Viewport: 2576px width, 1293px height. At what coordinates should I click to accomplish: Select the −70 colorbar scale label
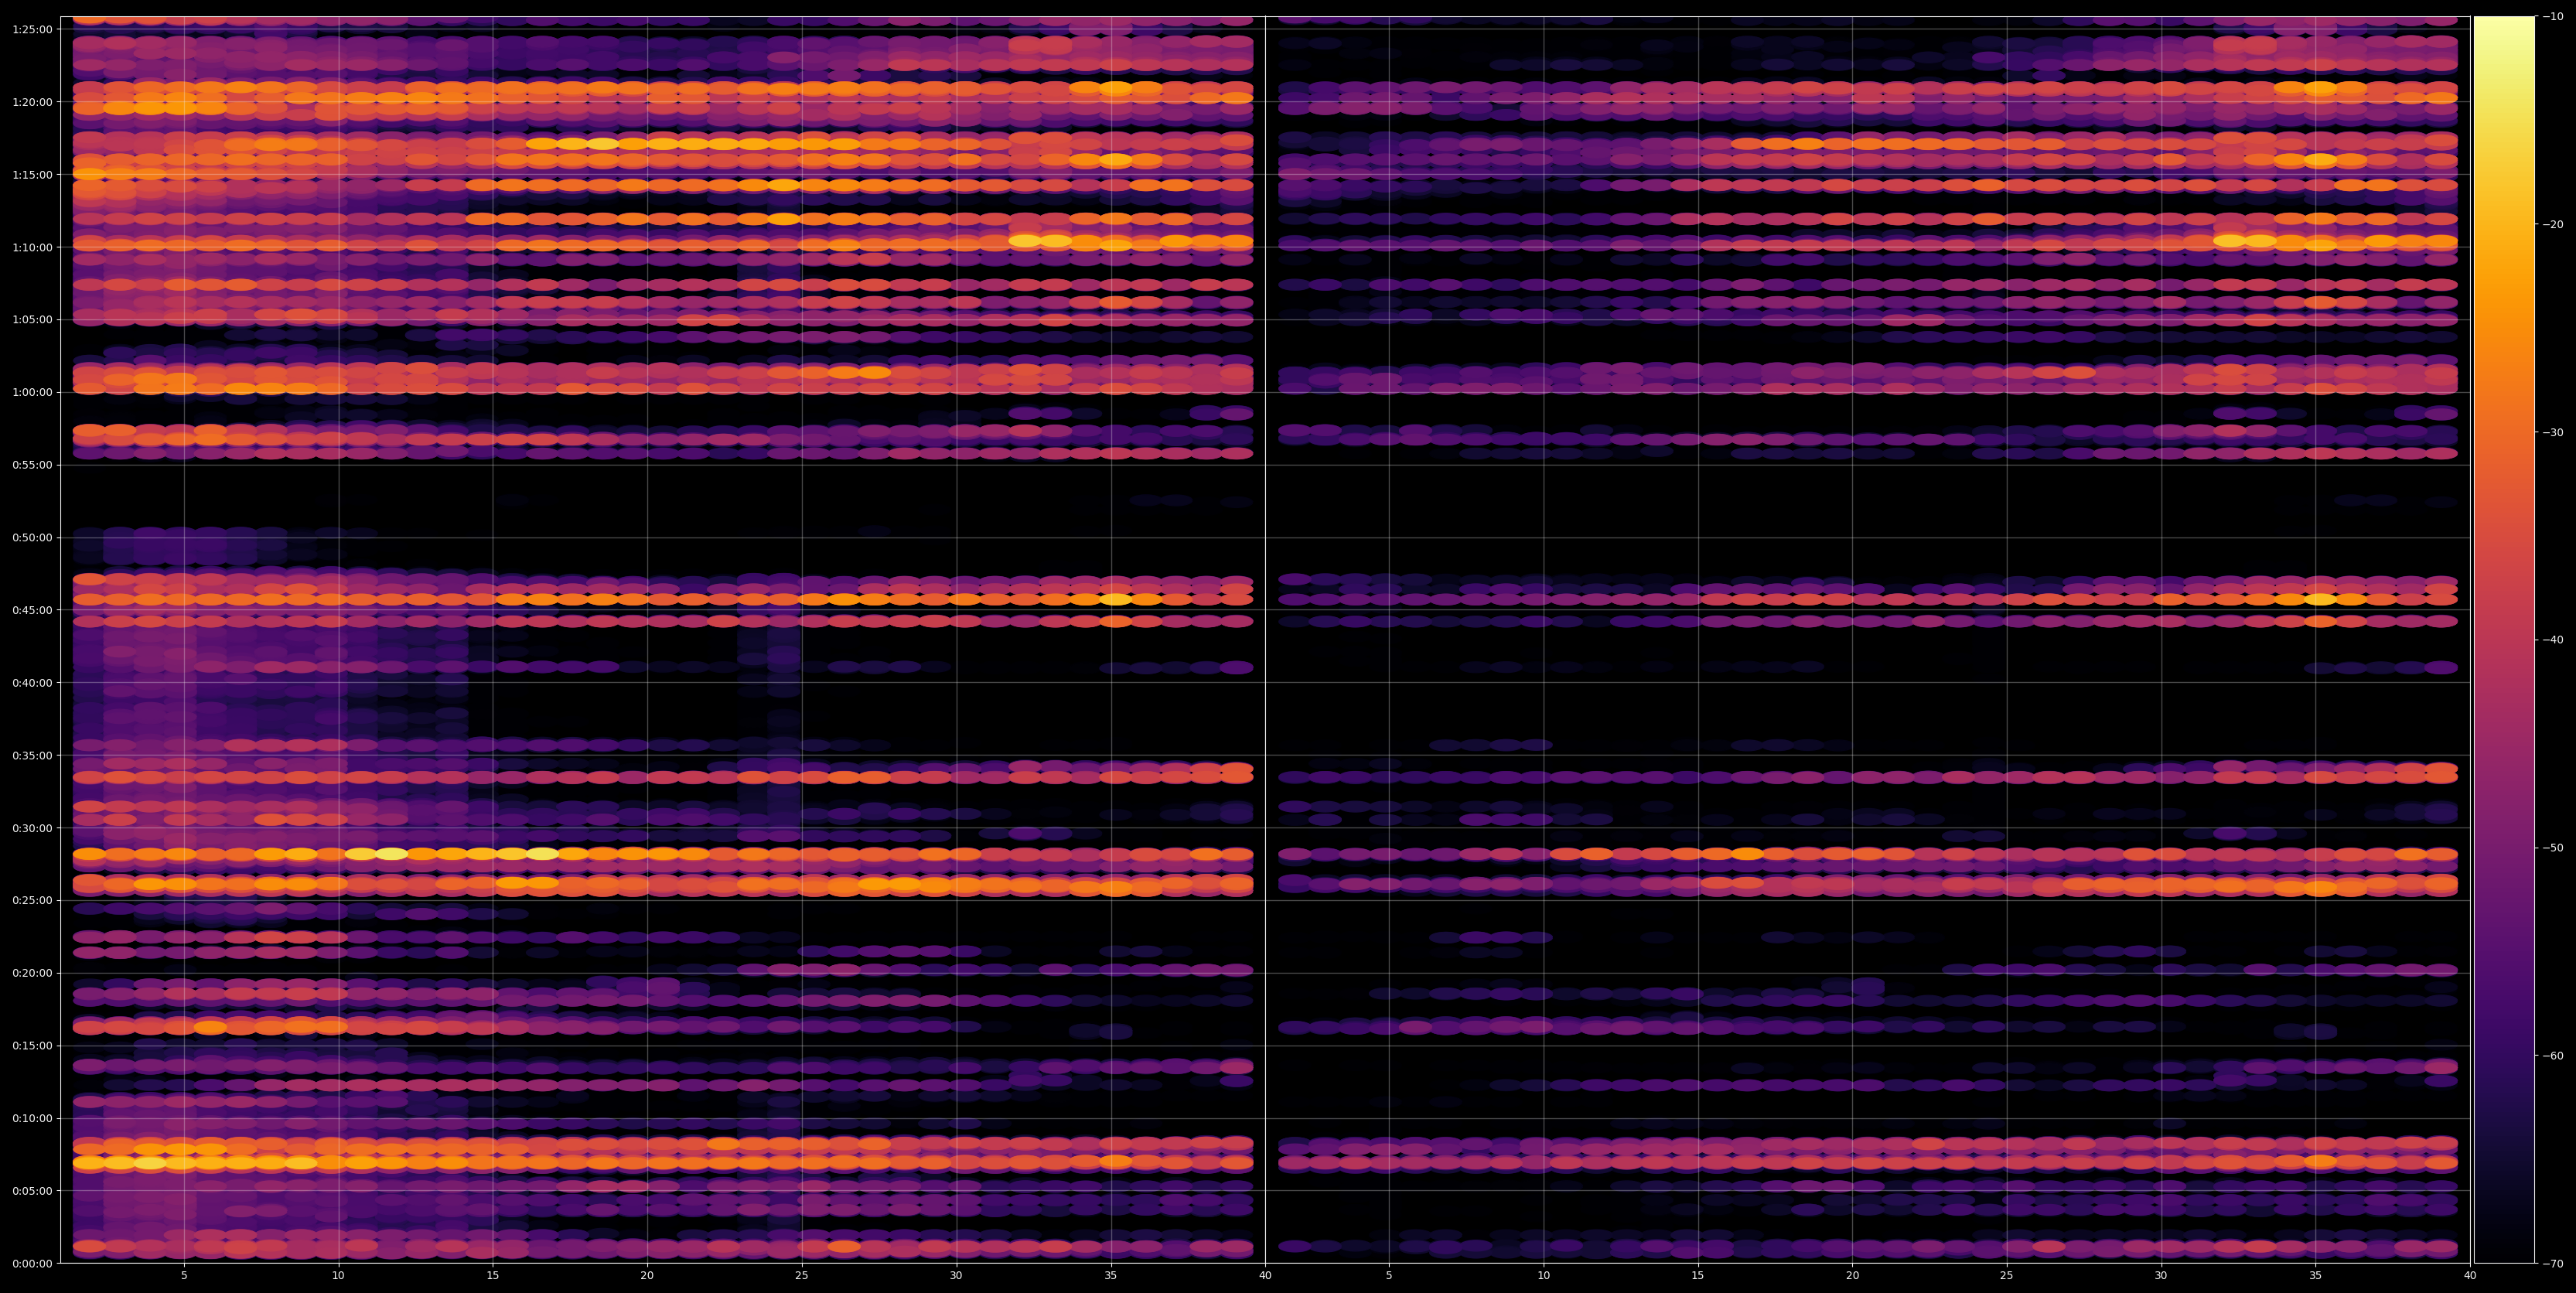[x=2552, y=1264]
